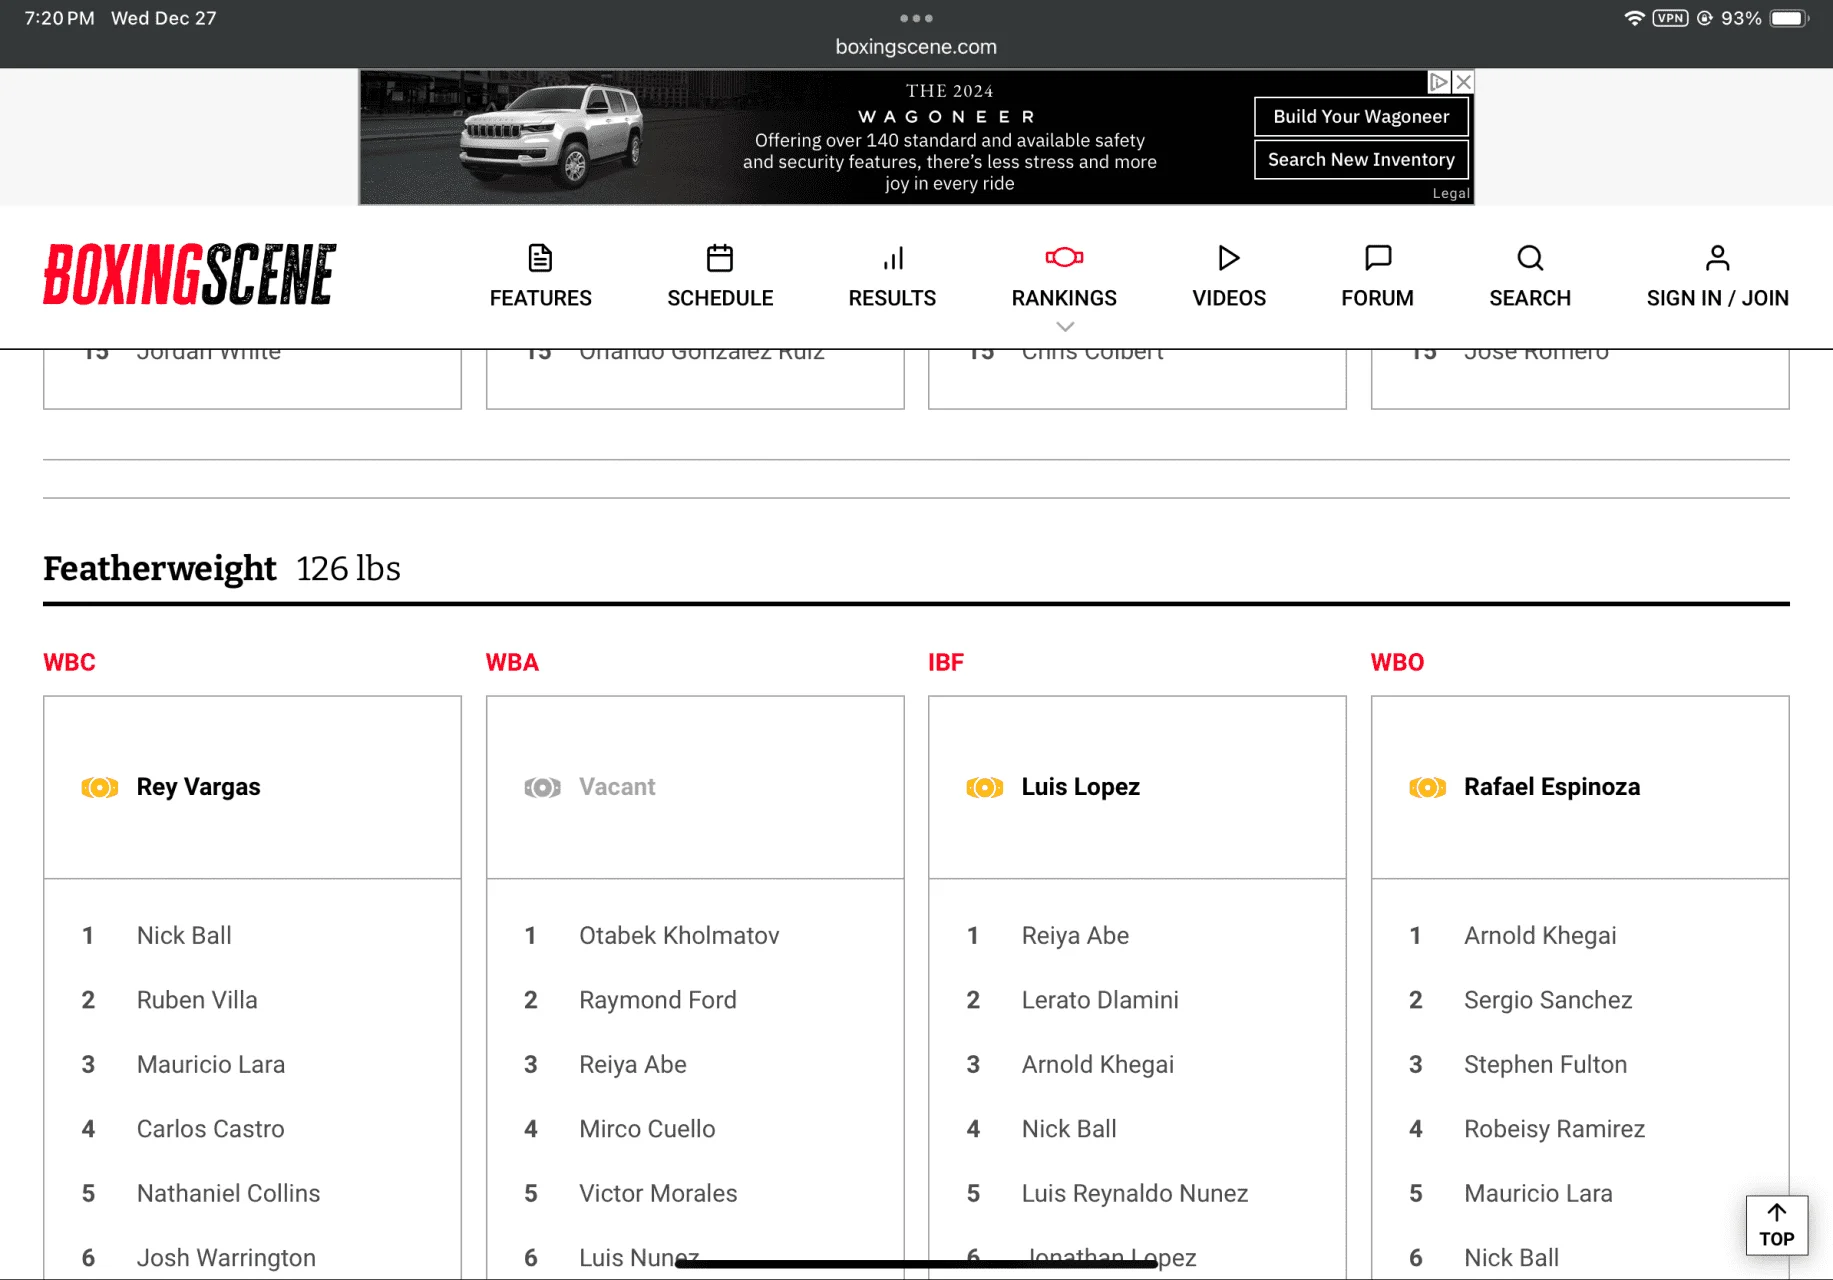This screenshot has height=1280, width=1833.
Task: Open WBC champion Rey Vargas
Action: coord(198,787)
